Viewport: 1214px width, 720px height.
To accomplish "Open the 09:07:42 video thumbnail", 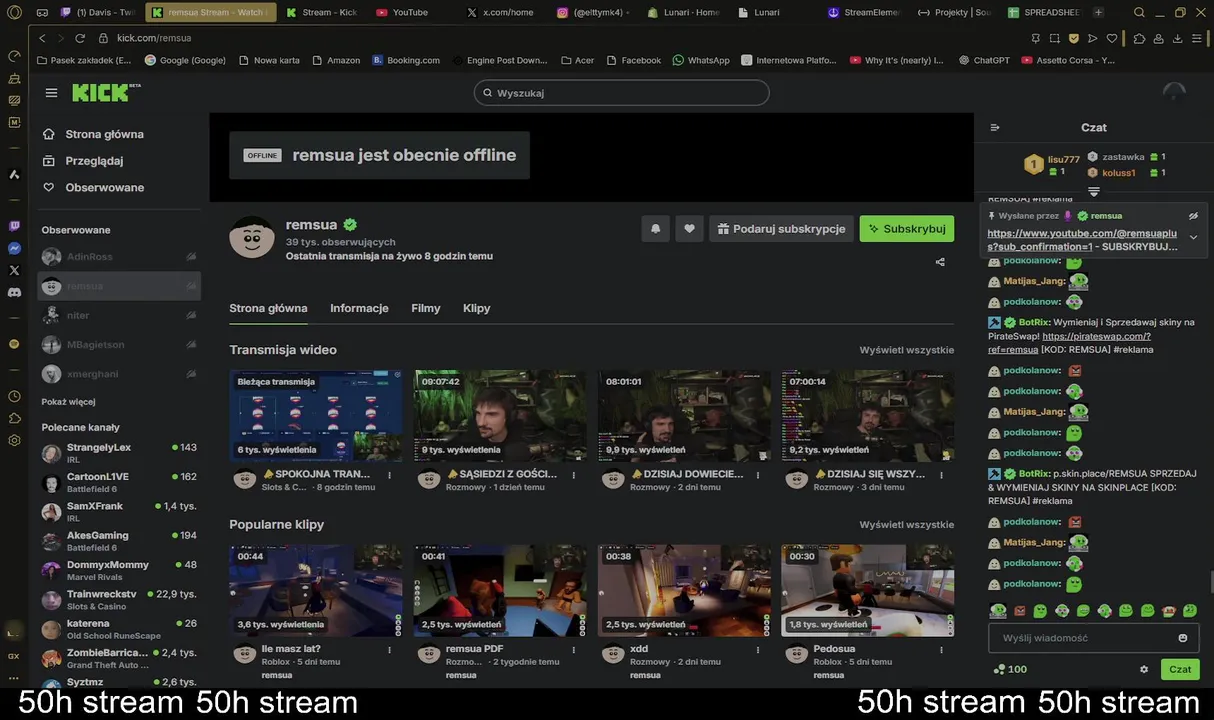I will pyautogui.click(x=500, y=416).
